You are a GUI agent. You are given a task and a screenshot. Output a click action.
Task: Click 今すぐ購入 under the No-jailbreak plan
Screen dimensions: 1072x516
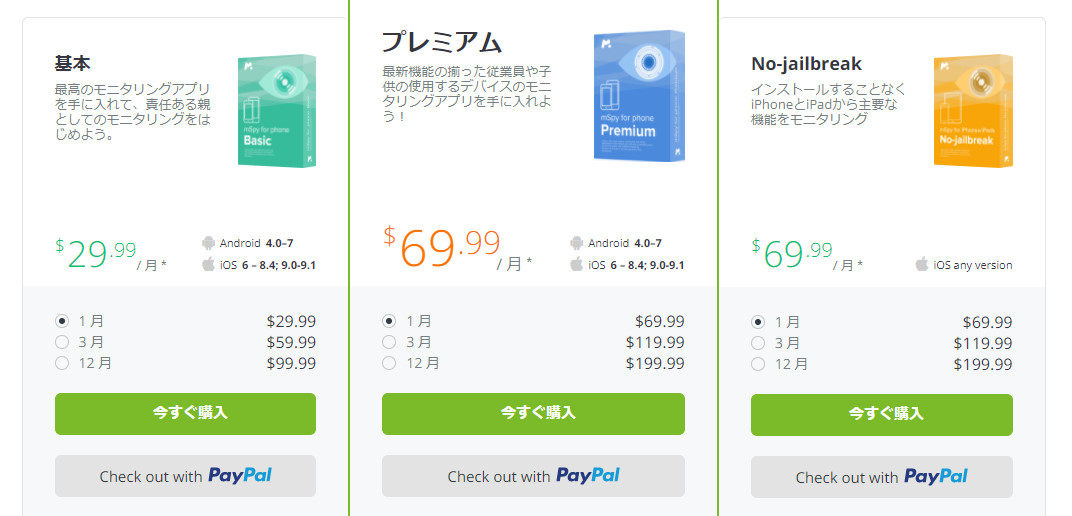(x=882, y=414)
